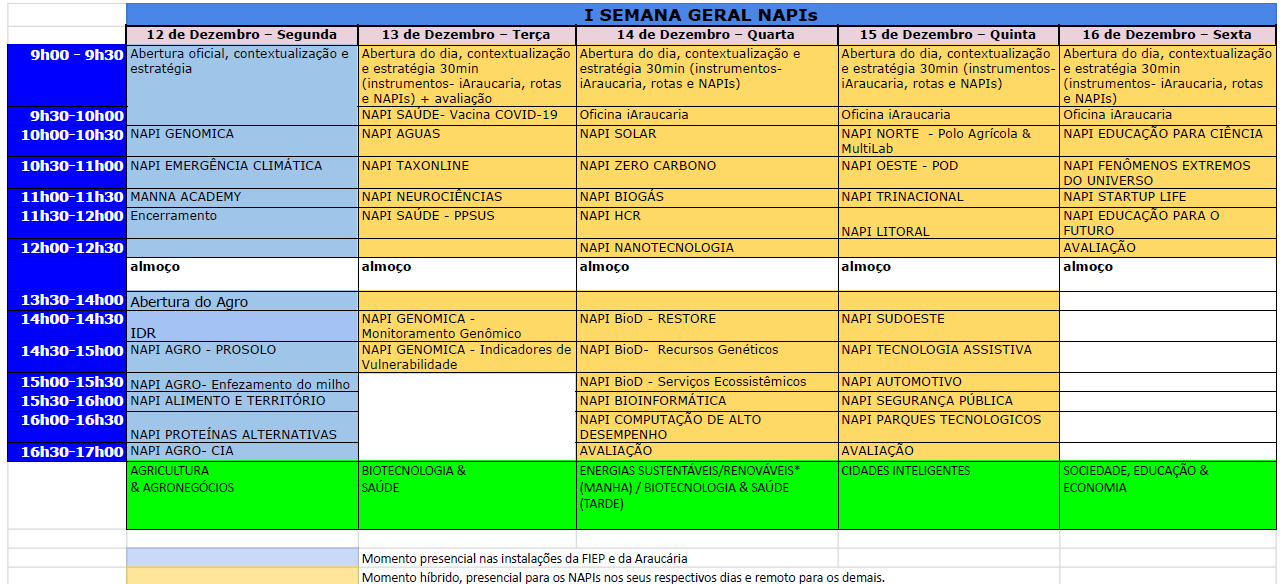Select the 'NAPI AGRO- CIA' cell
Screen dimensions: 1288x584
pyautogui.click(x=243, y=452)
